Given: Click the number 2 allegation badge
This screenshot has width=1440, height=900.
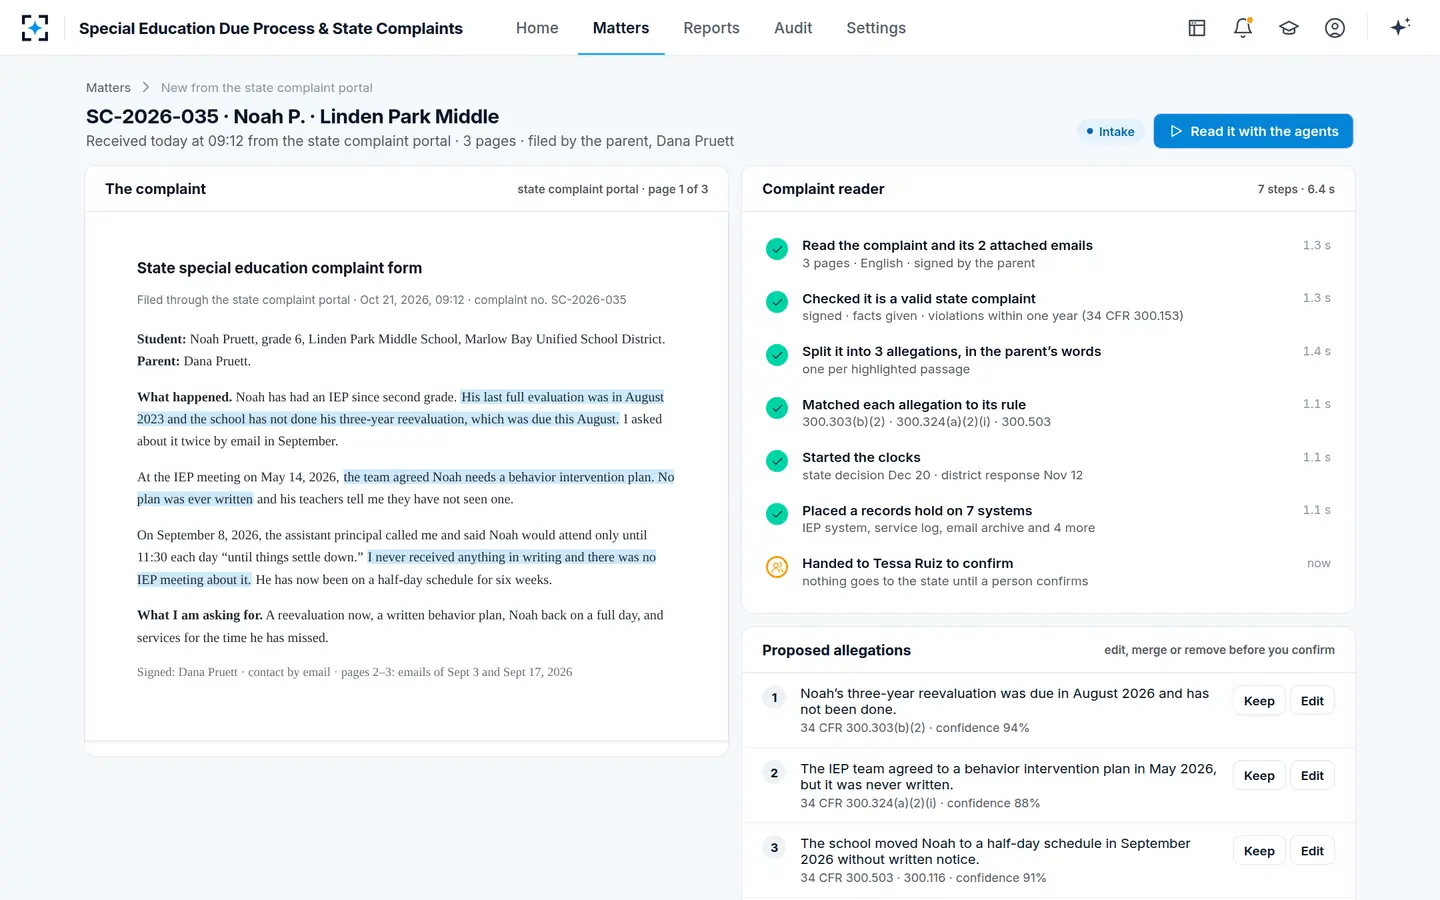Looking at the screenshot, I should [774, 773].
